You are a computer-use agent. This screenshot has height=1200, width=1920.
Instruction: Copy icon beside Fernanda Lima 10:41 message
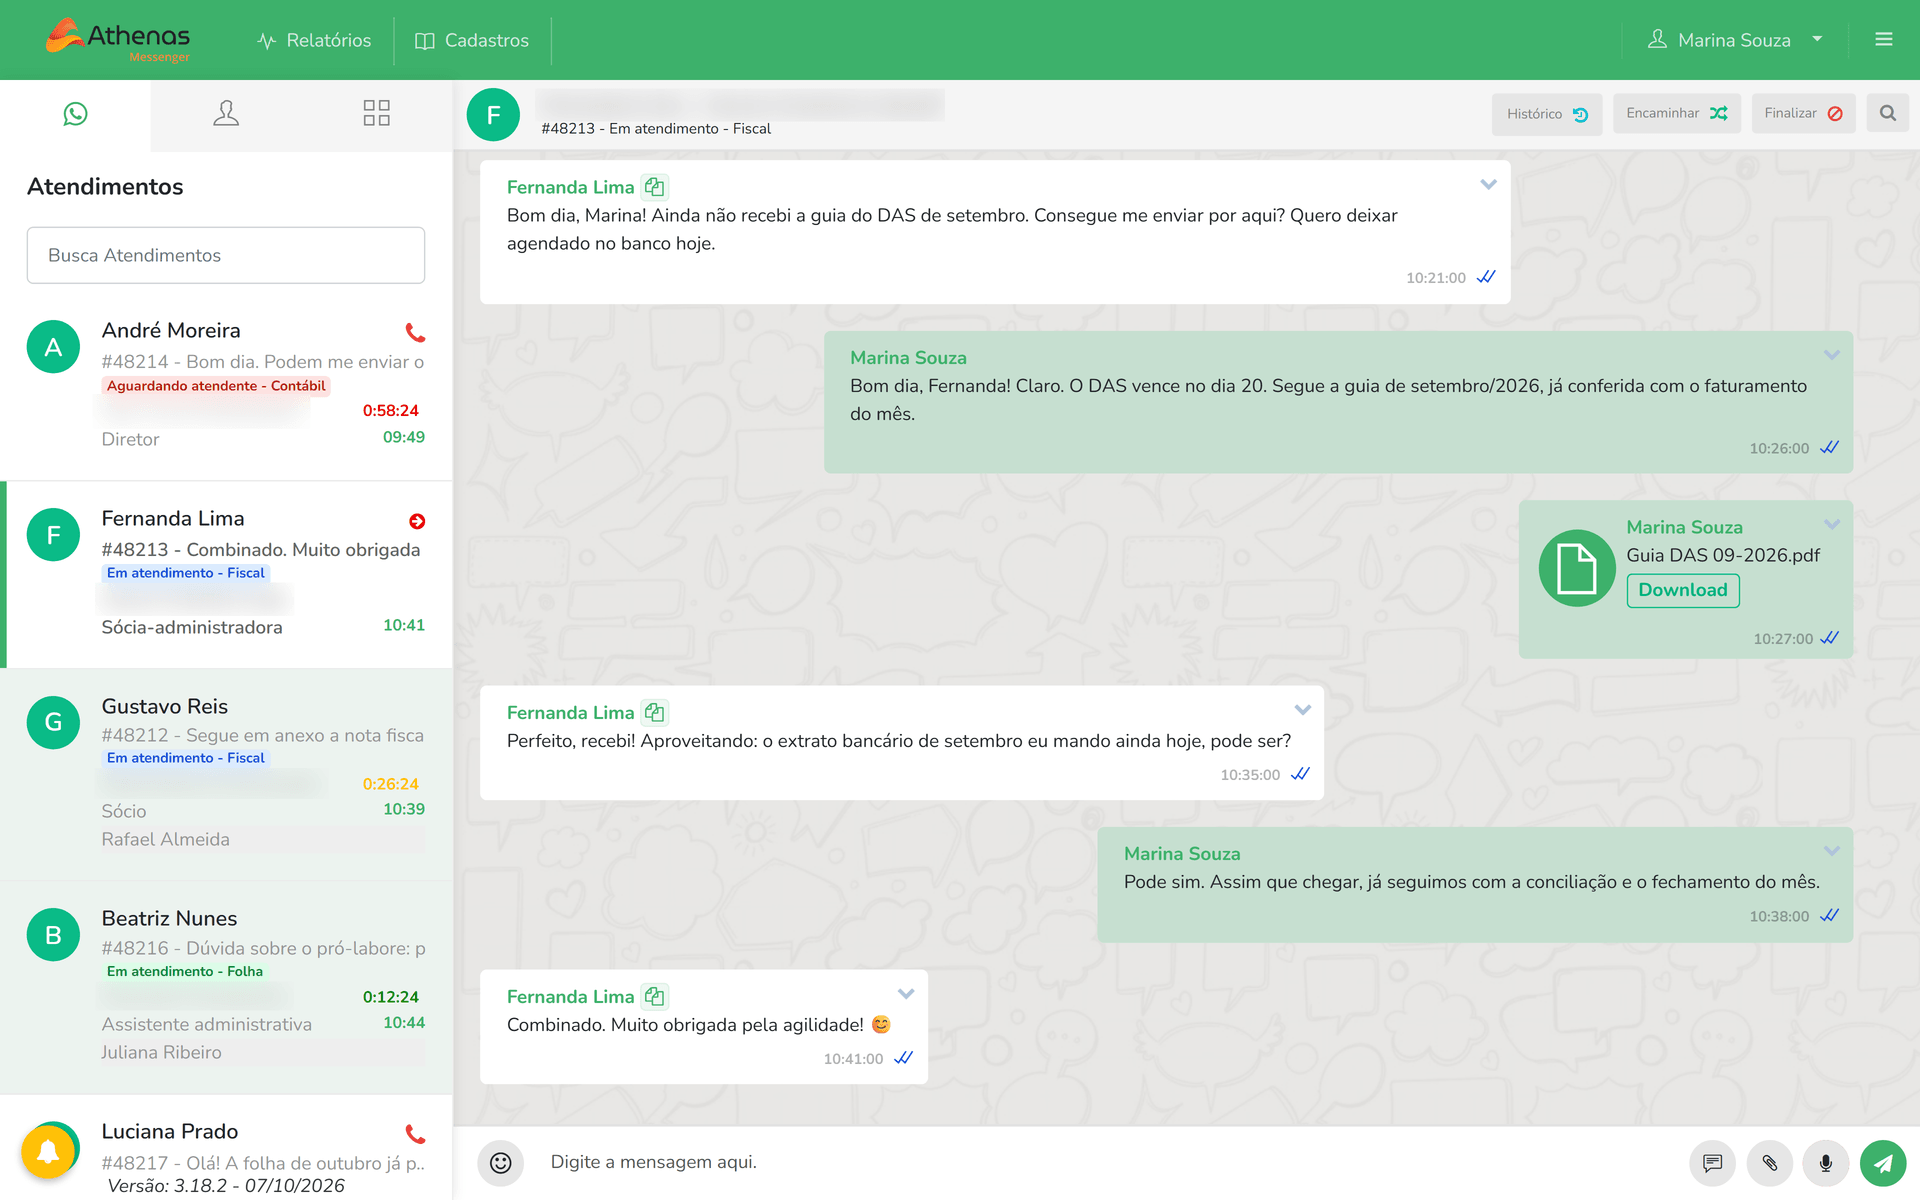pos(655,996)
